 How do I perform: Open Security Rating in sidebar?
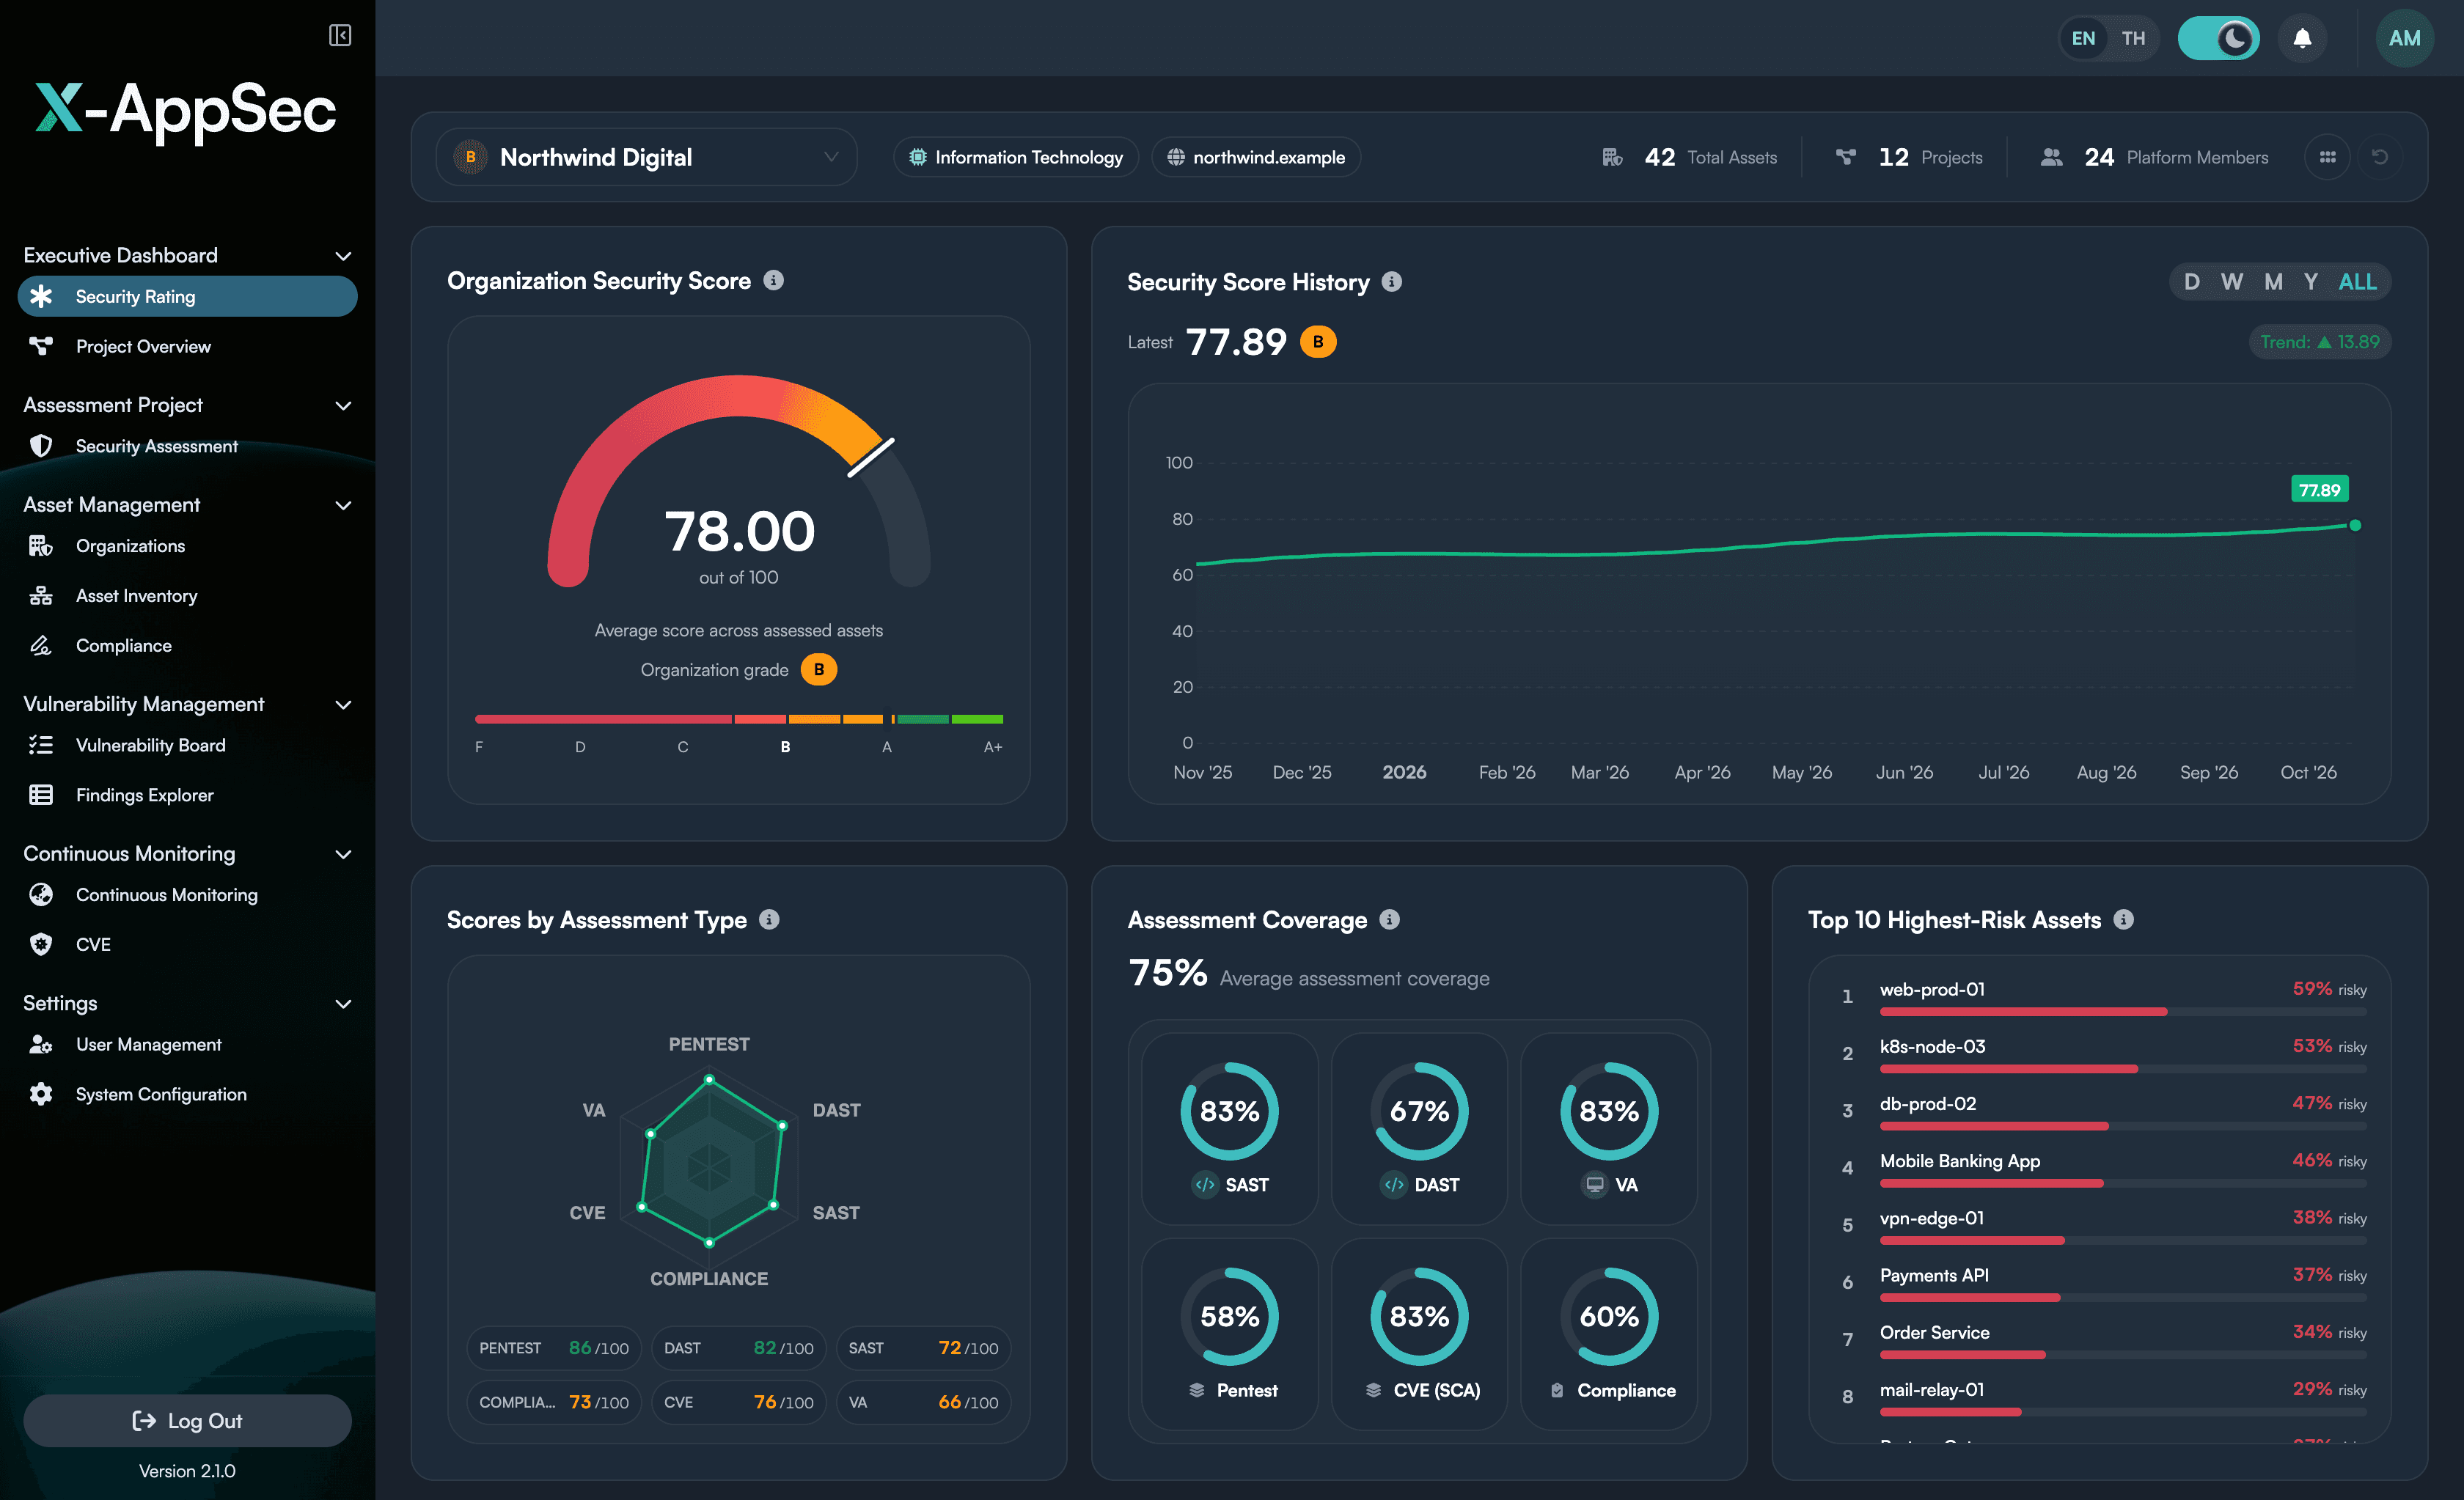coord(187,297)
